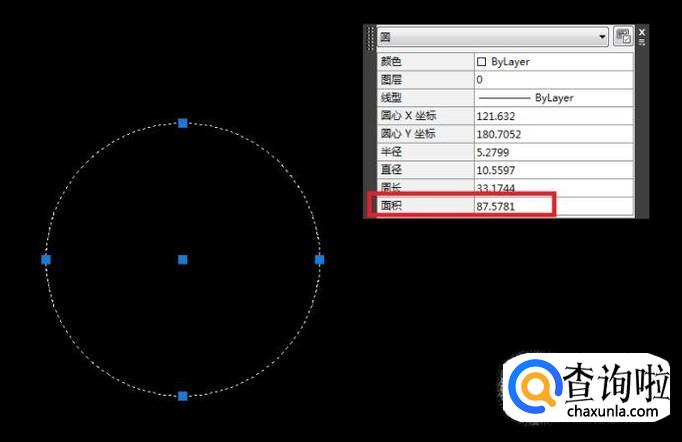Click the 圆心 X 坐标 value 121.632
Screen dimensions: 682x442
(553, 116)
